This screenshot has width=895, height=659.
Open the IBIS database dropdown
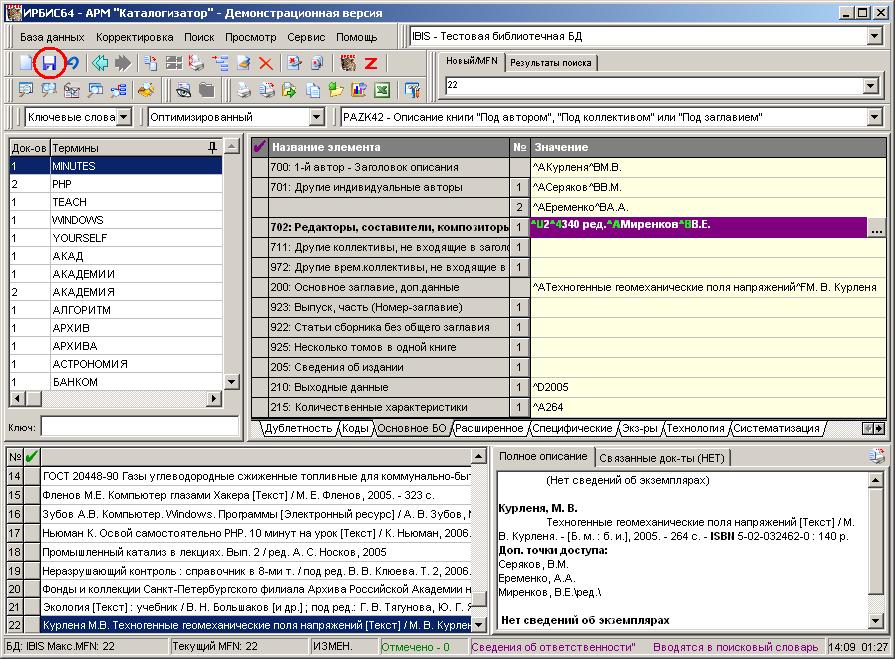(874, 37)
